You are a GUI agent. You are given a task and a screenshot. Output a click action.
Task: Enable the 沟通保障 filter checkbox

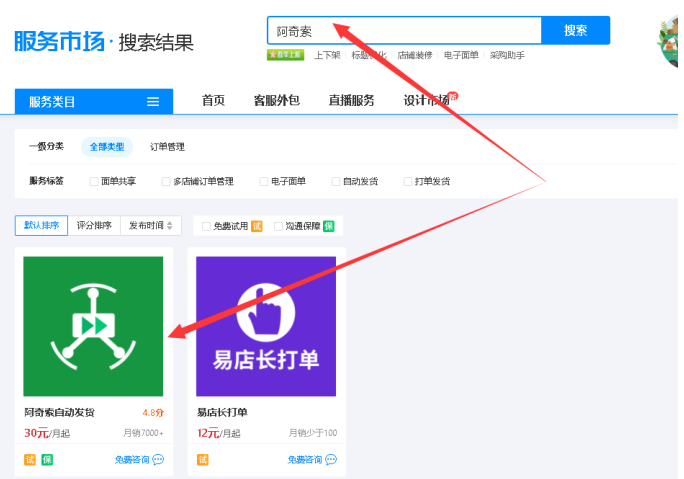[278, 226]
